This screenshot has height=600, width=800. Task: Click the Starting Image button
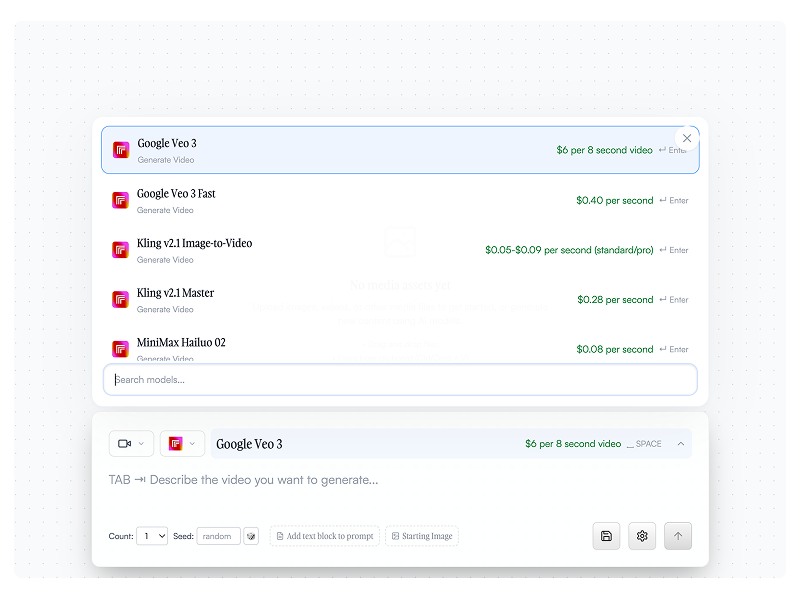tap(422, 536)
